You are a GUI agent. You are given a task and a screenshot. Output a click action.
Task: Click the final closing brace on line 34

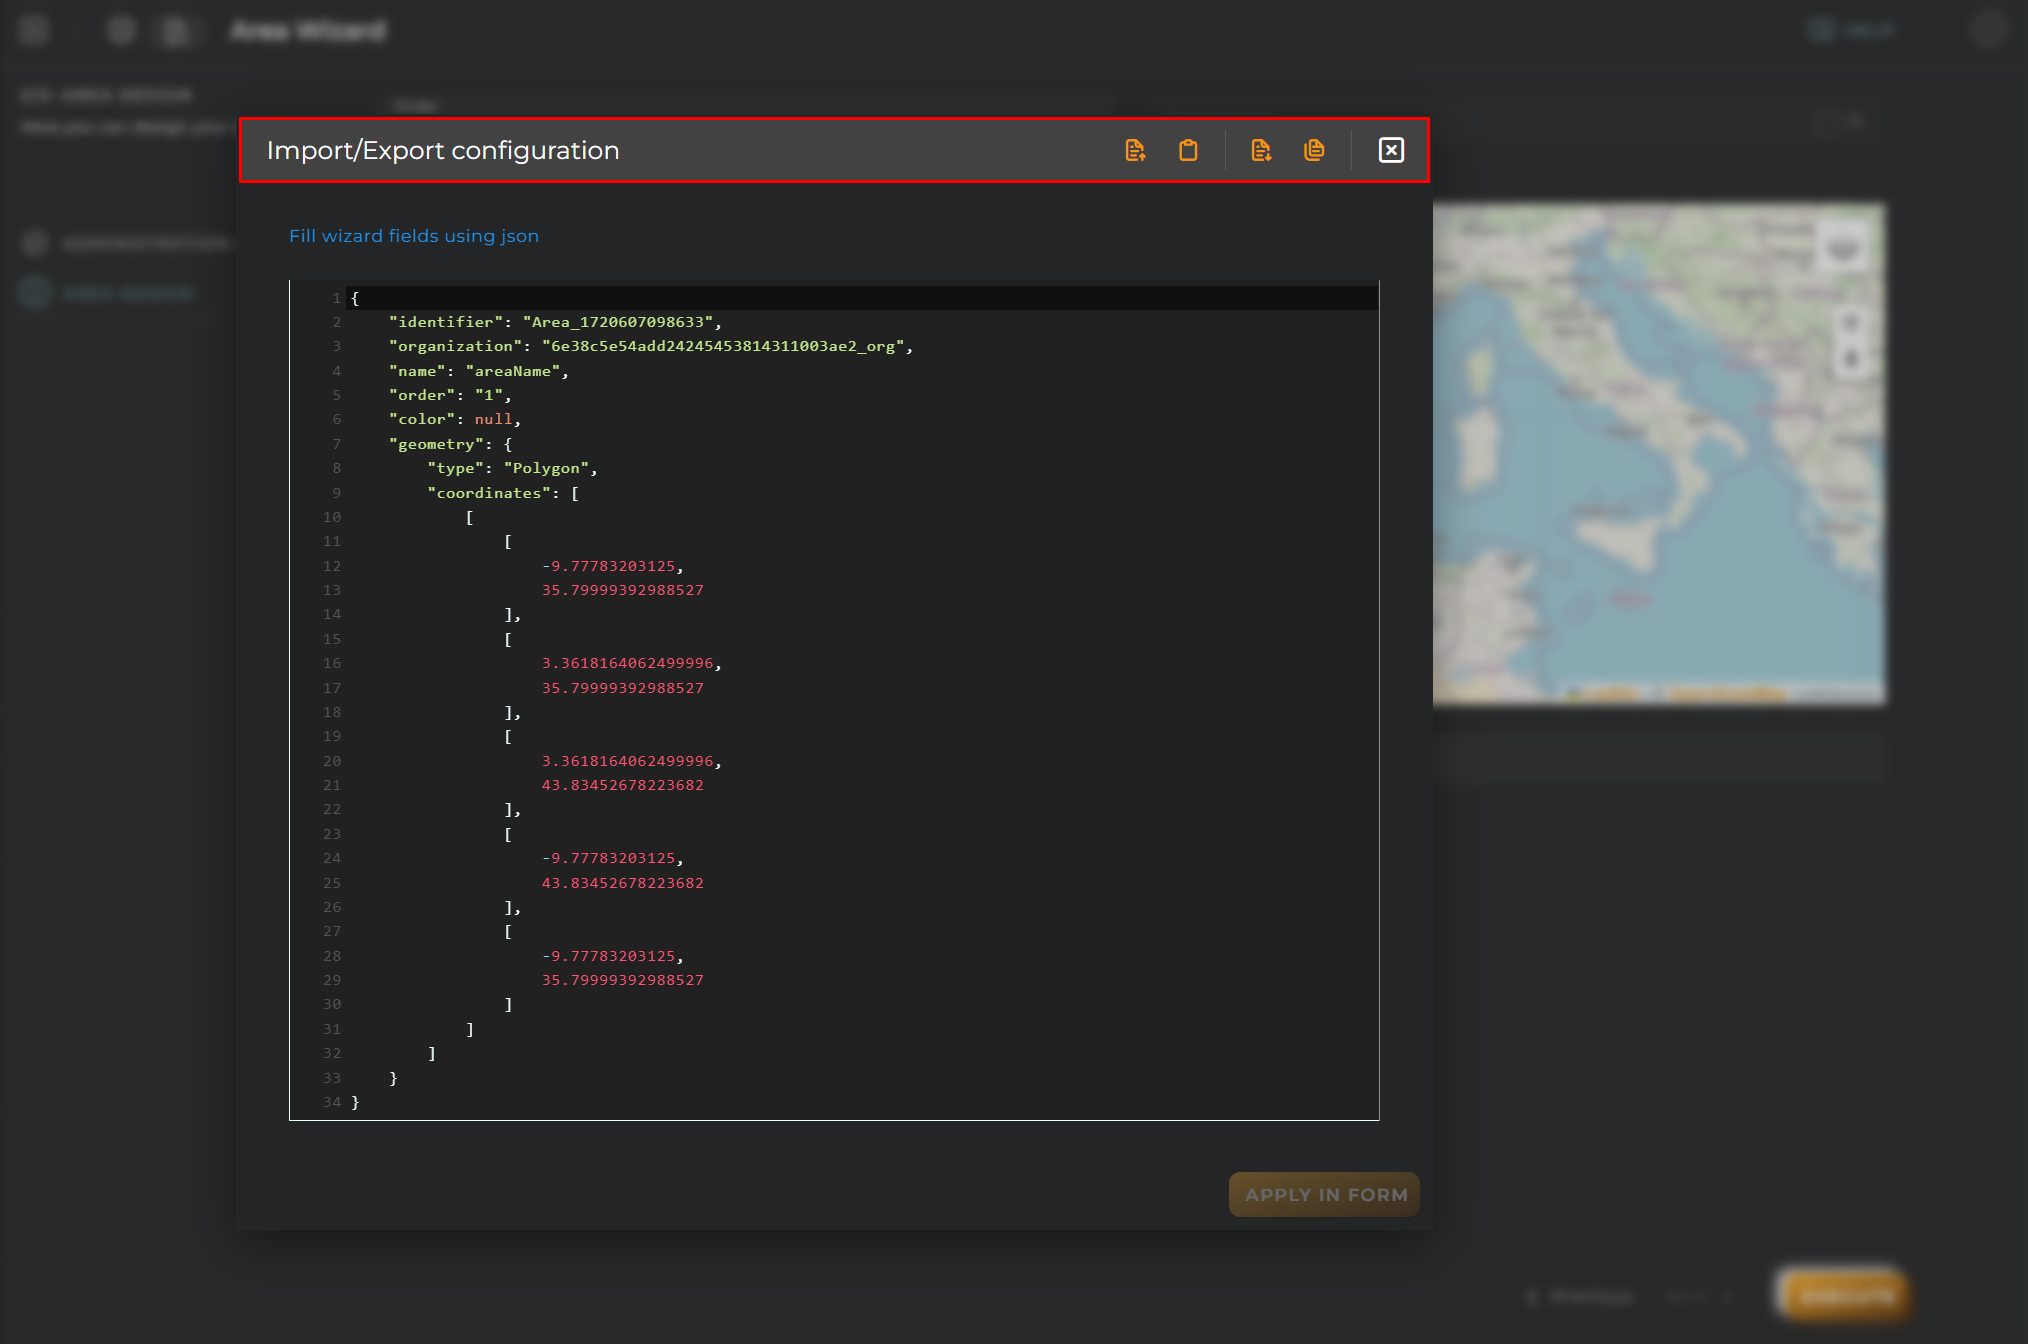click(x=355, y=1102)
